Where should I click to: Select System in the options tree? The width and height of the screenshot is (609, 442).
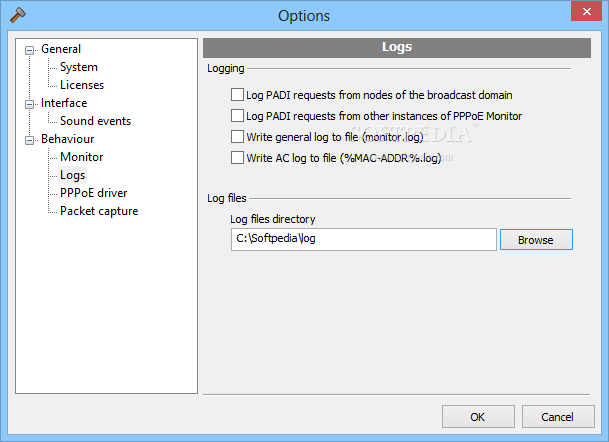[79, 67]
